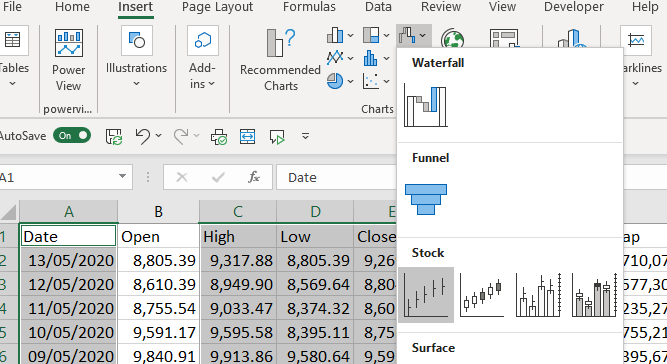Screen dimensions: 667x364
Task: Select the Volume-High-Low-Close stock chart
Action: tap(538, 295)
